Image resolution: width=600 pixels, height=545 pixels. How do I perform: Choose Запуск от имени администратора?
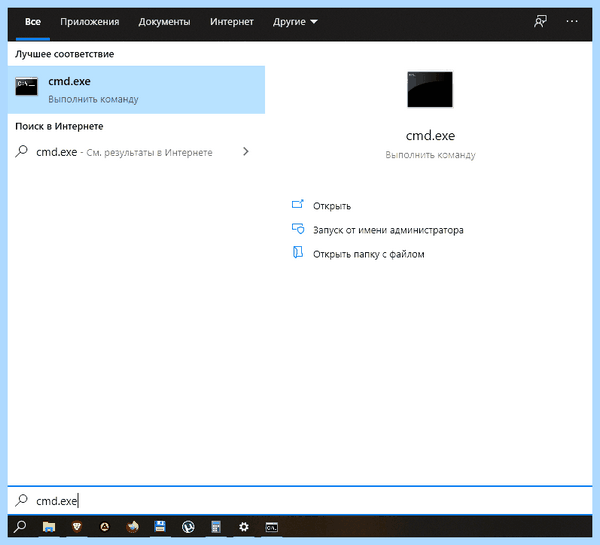[x=388, y=230]
